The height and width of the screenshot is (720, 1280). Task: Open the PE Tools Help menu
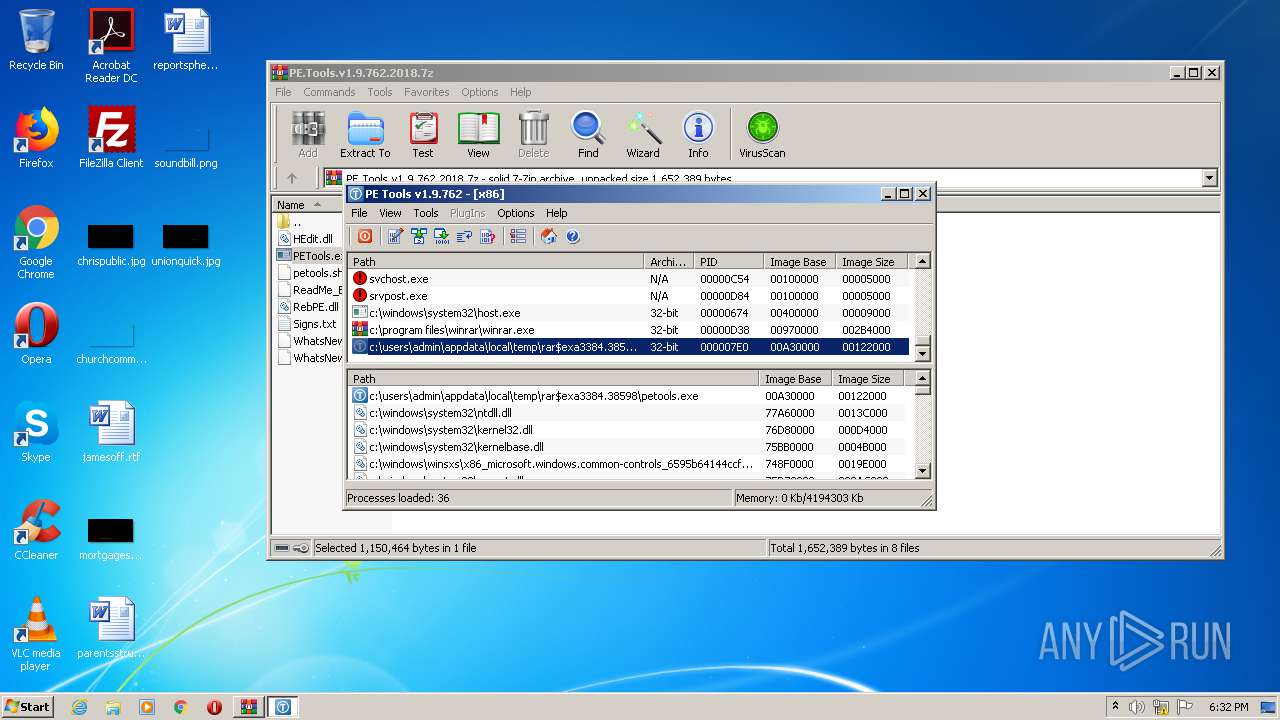tap(556, 213)
